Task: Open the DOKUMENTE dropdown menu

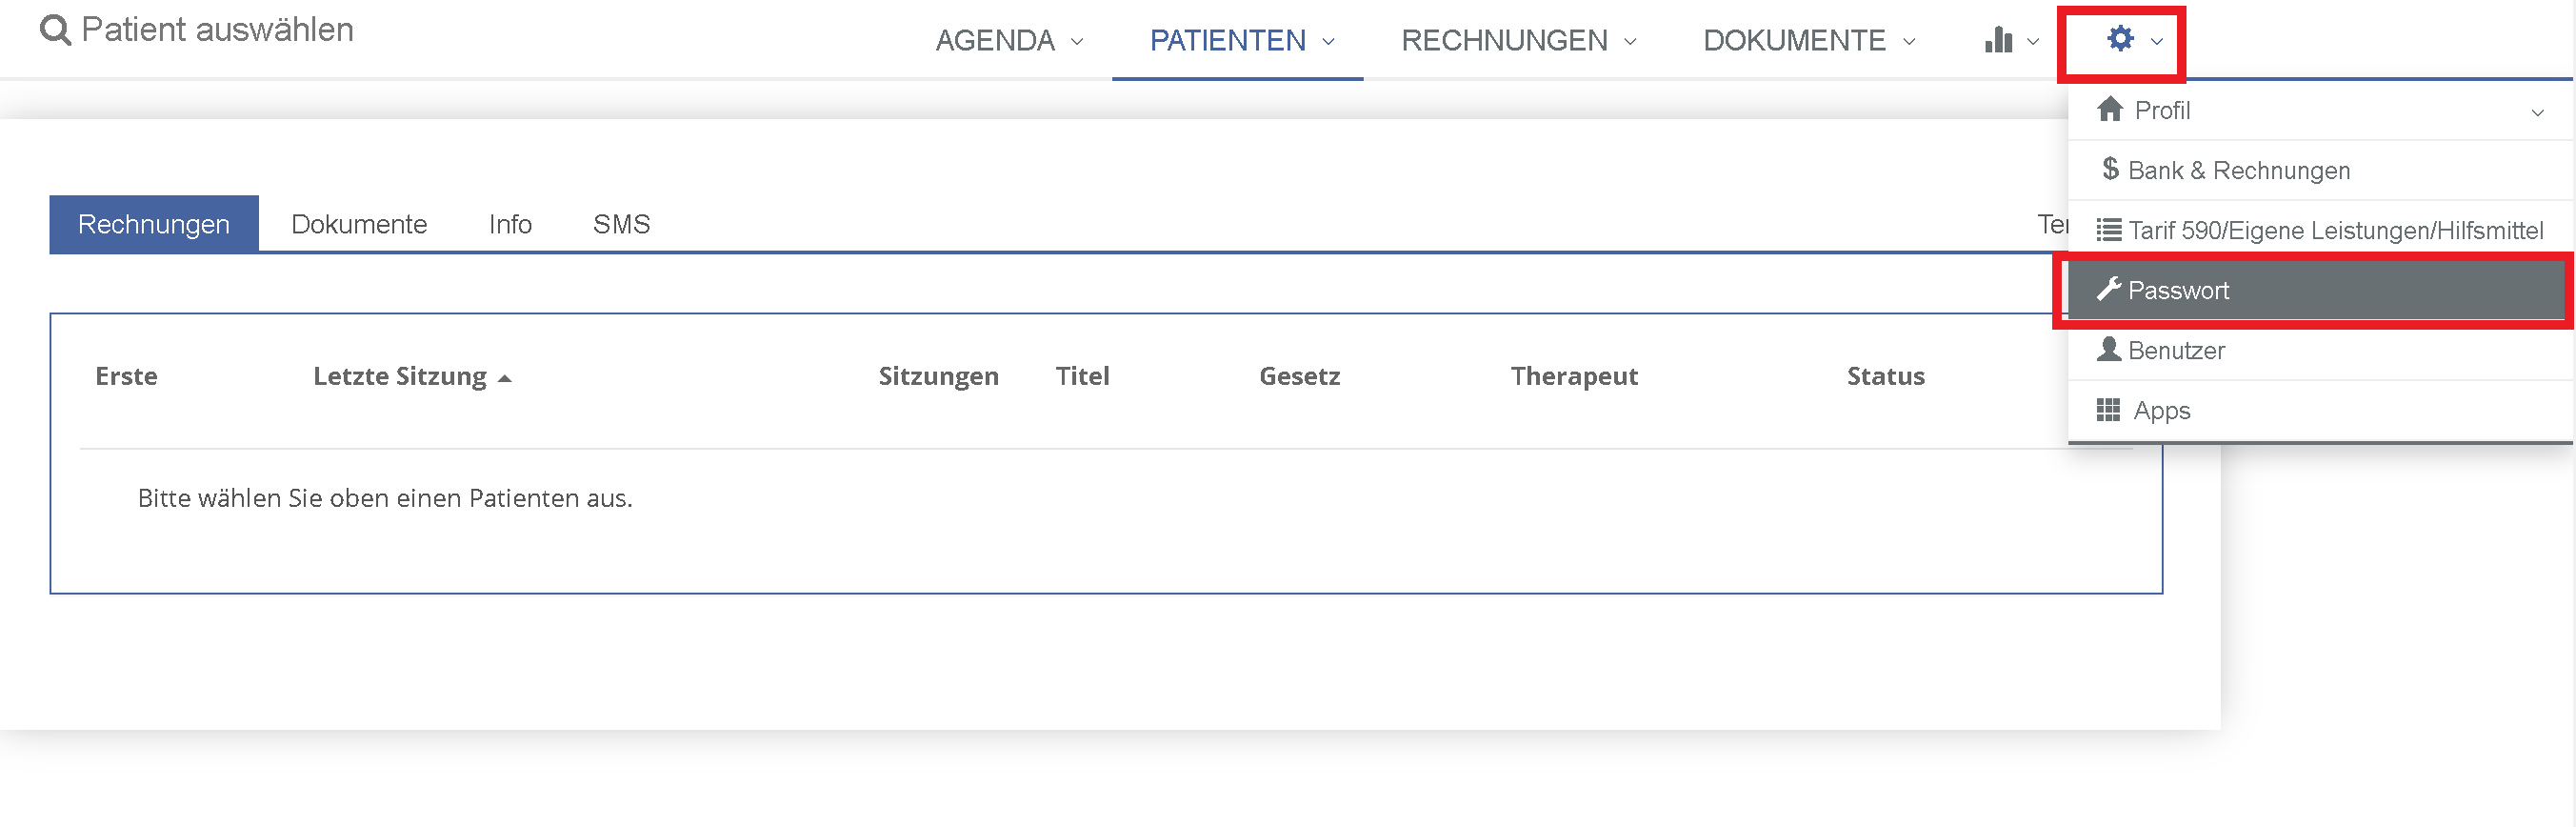Action: [1808, 41]
